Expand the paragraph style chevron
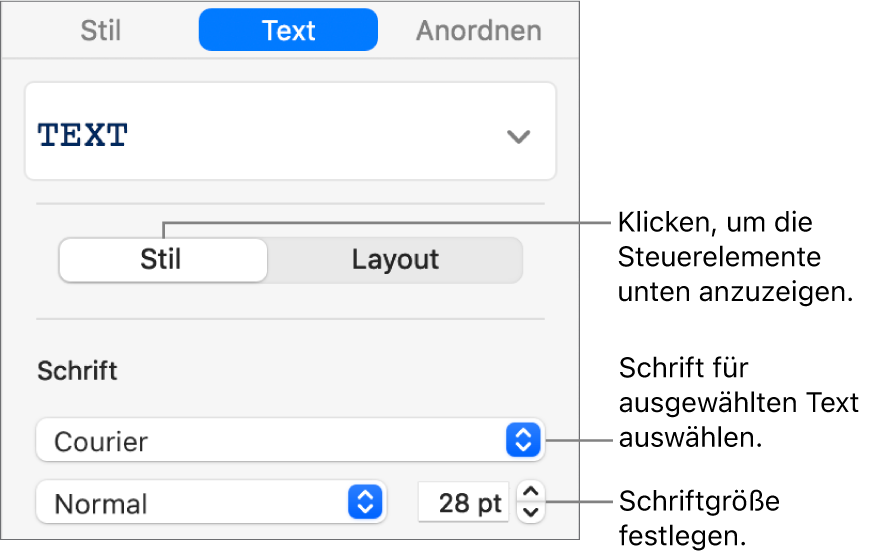The height and width of the screenshot is (558, 873). (x=518, y=137)
